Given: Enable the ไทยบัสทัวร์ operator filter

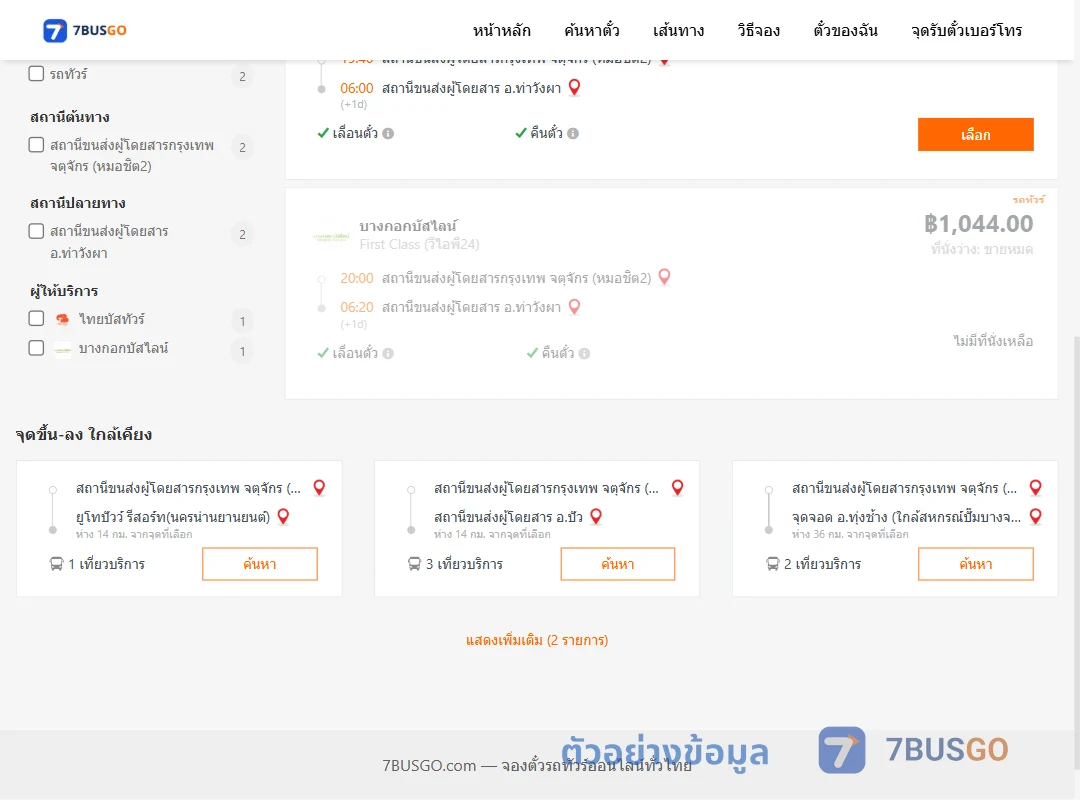Looking at the screenshot, I should click(36, 318).
